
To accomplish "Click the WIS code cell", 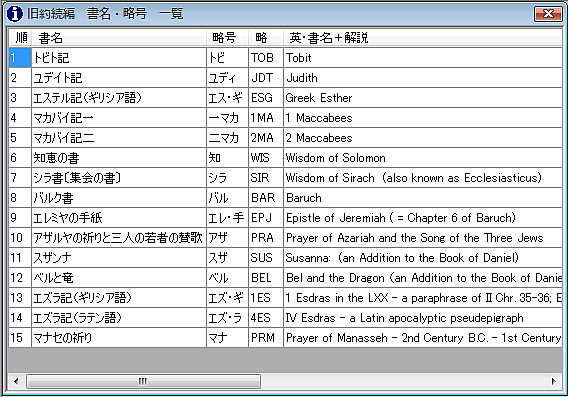I will pos(266,158).
